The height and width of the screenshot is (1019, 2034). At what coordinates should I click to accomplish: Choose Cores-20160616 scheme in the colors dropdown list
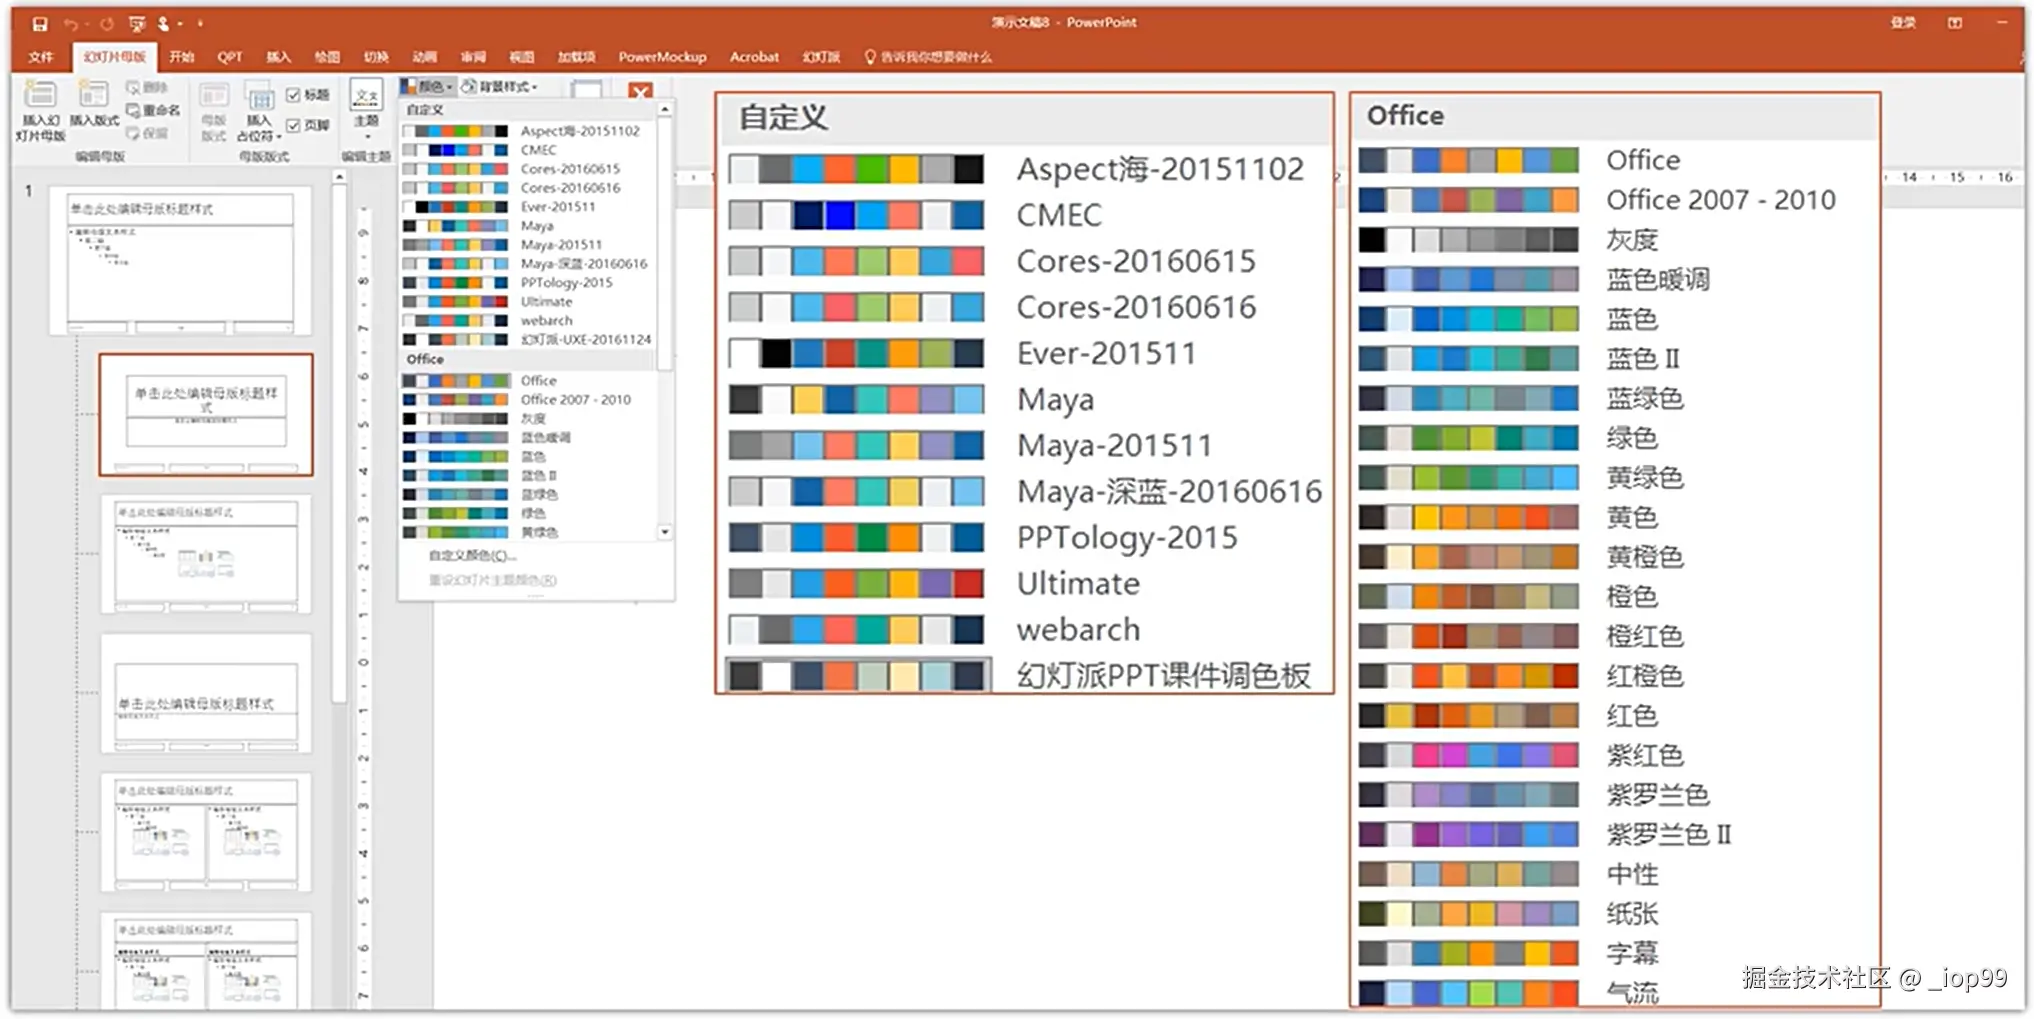pyautogui.click(x=529, y=188)
